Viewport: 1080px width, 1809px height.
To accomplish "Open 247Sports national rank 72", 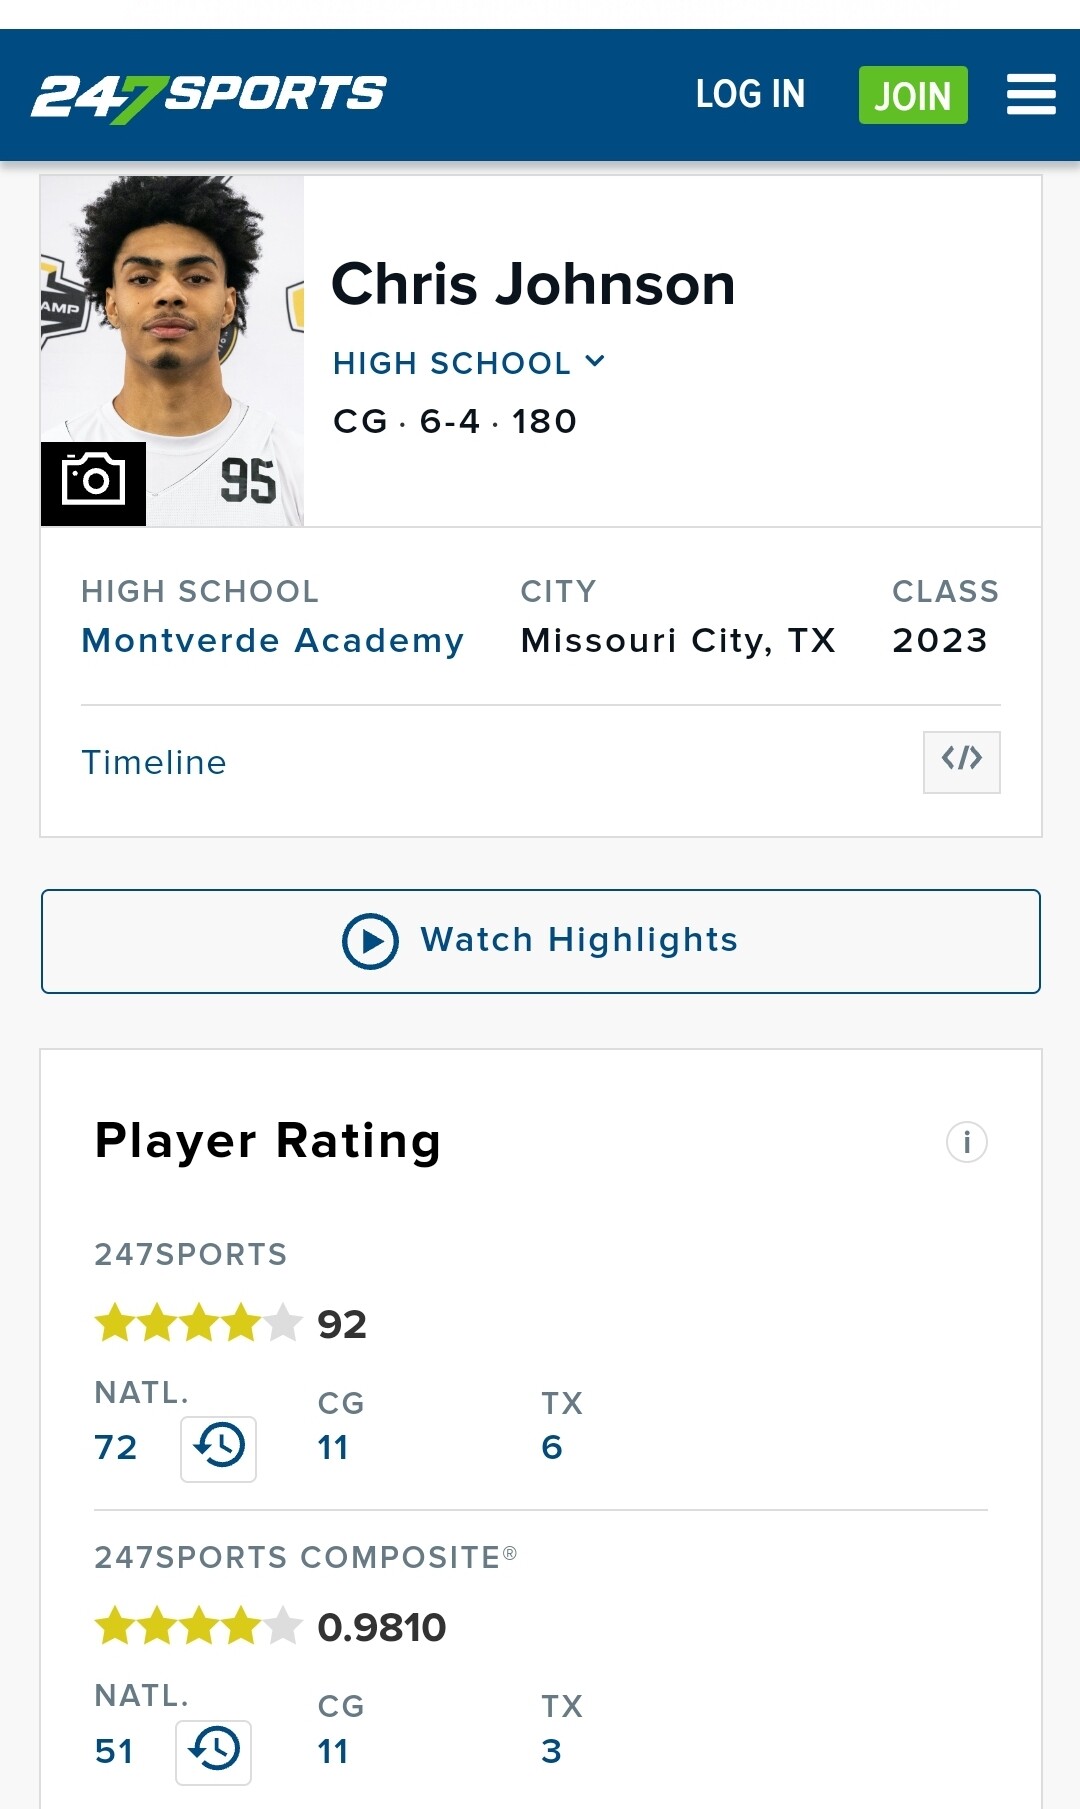I will (x=116, y=1448).
